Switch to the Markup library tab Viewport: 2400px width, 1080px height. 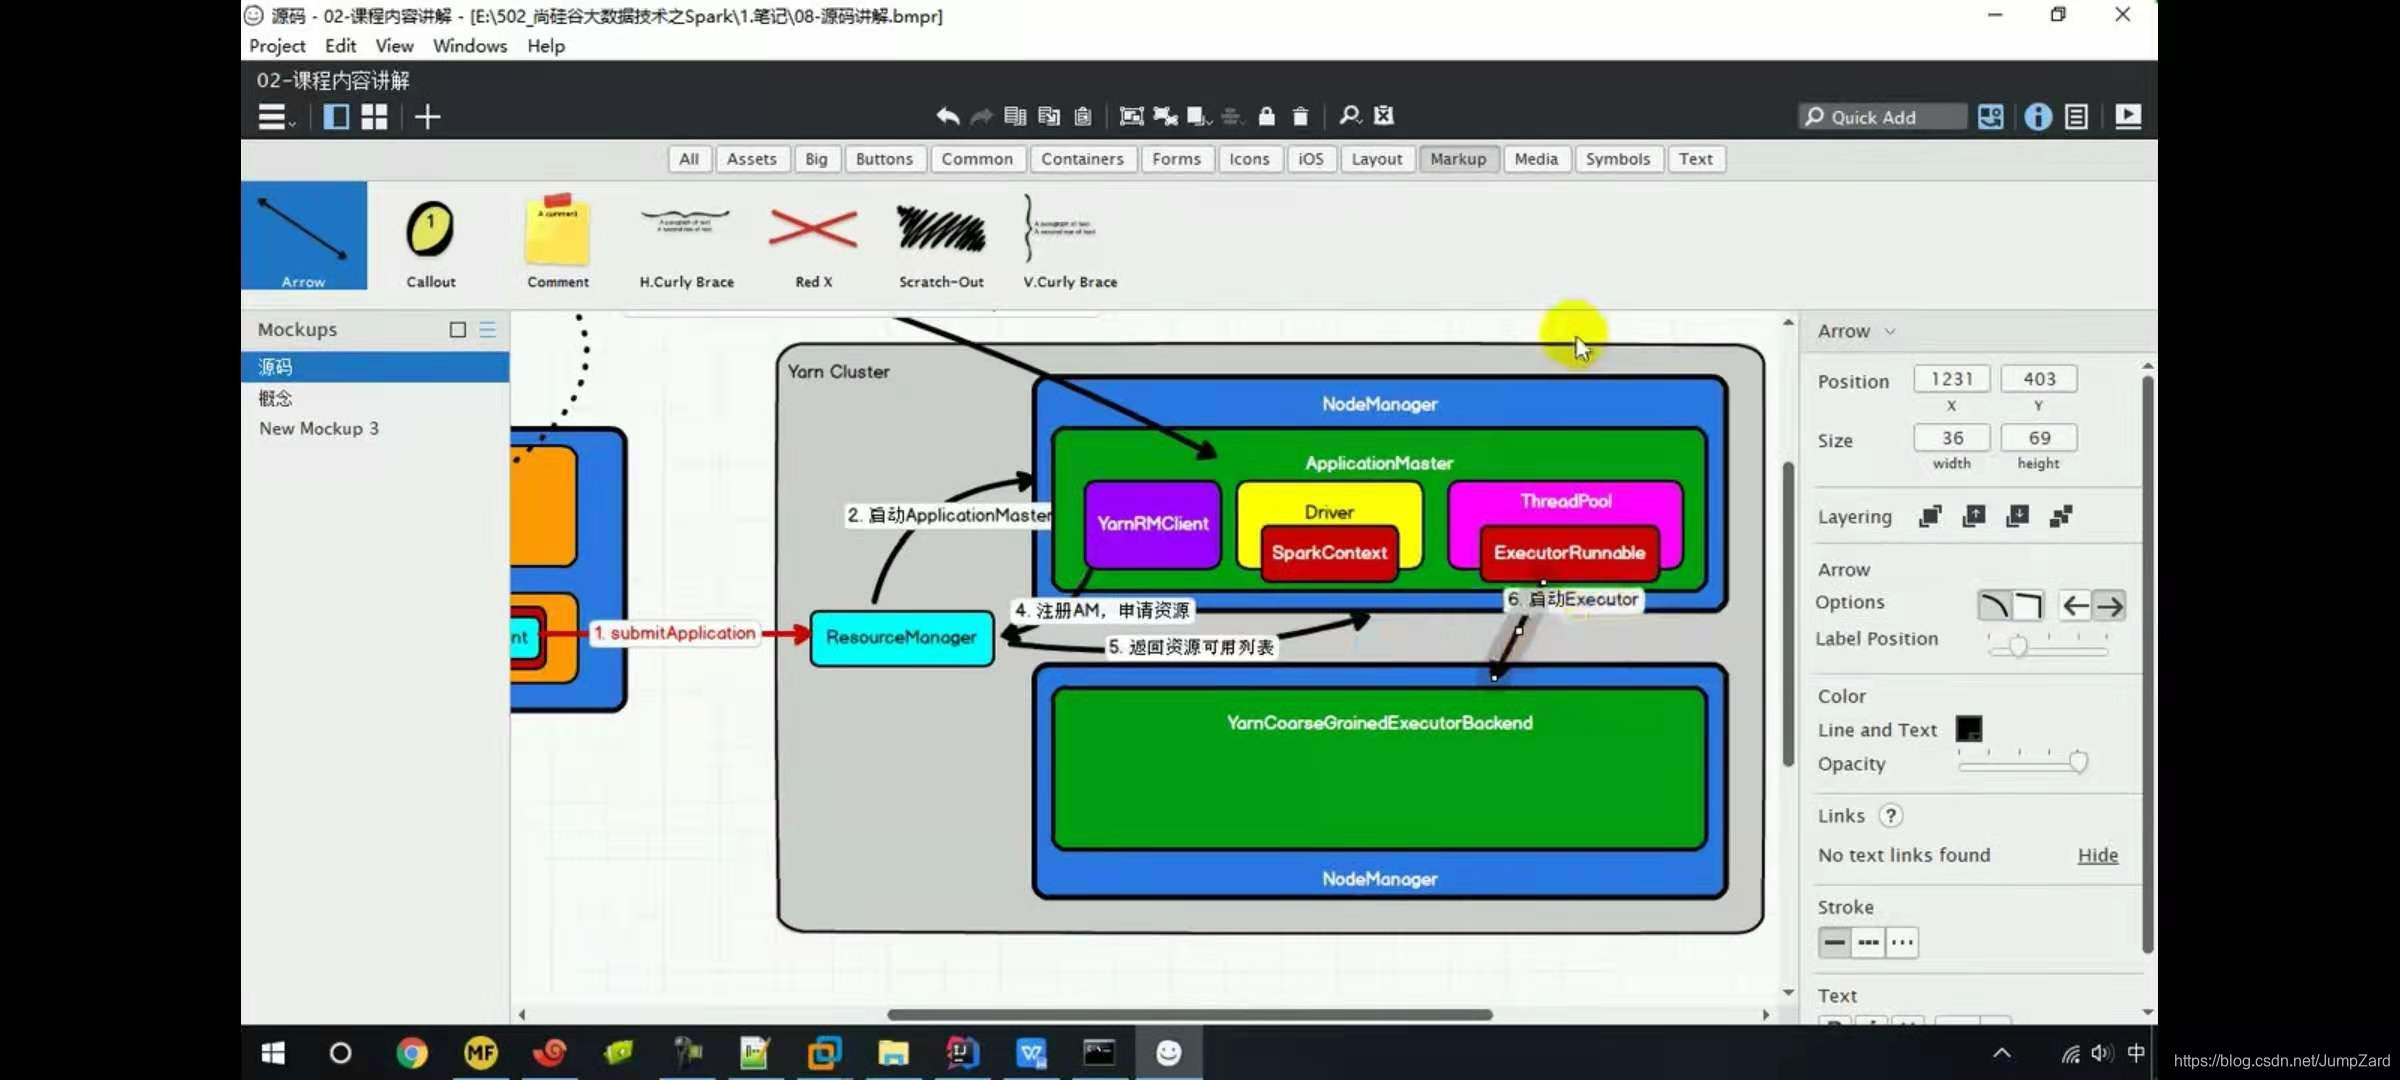pyautogui.click(x=1458, y=159)
